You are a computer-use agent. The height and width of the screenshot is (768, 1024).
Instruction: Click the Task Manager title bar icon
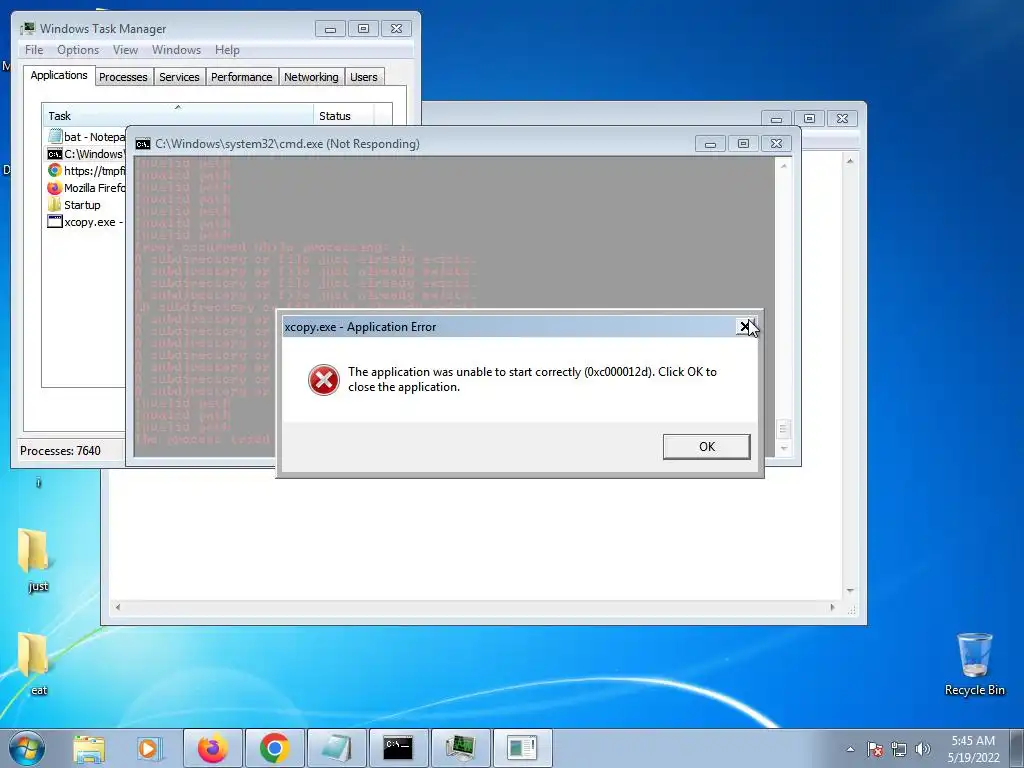[28, 29]
